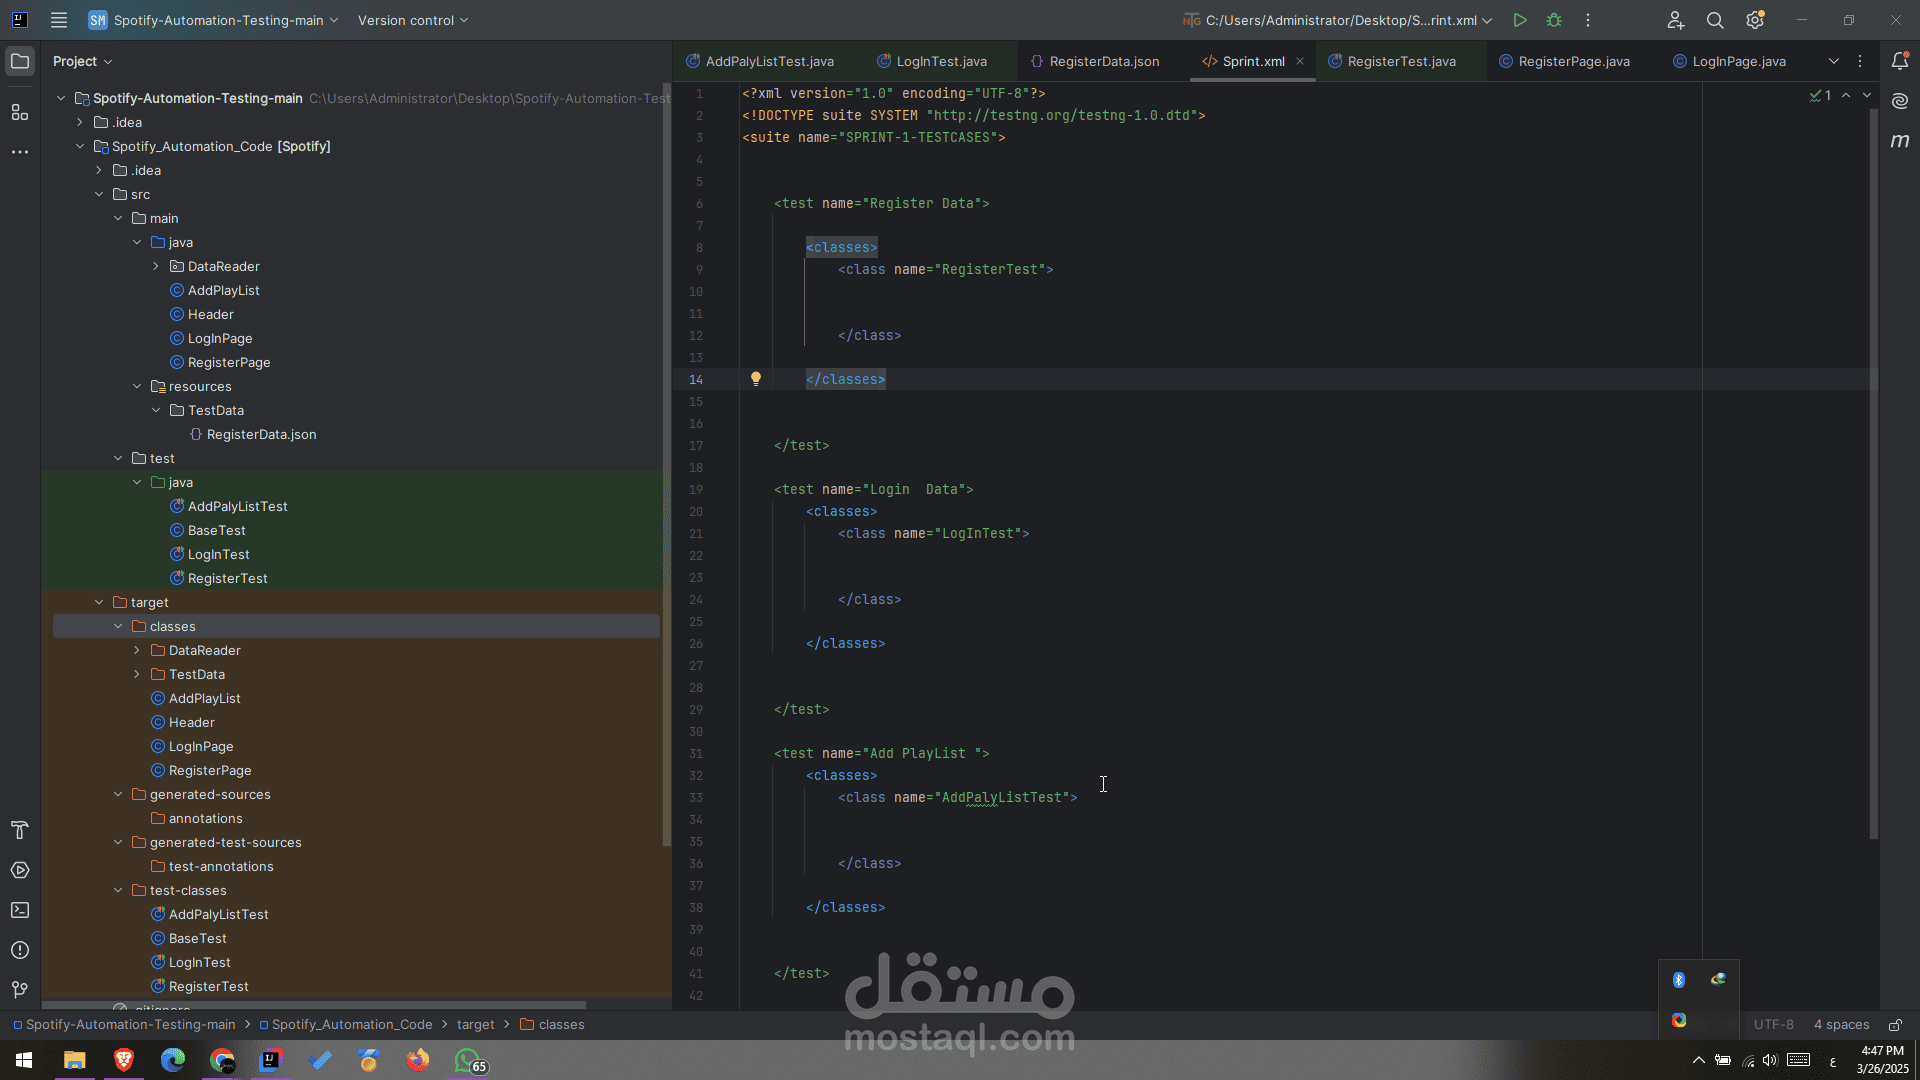Viewport: 1920px width, 1080px height.
Task: Open the Structure tool window
Action: click(20, 112)
